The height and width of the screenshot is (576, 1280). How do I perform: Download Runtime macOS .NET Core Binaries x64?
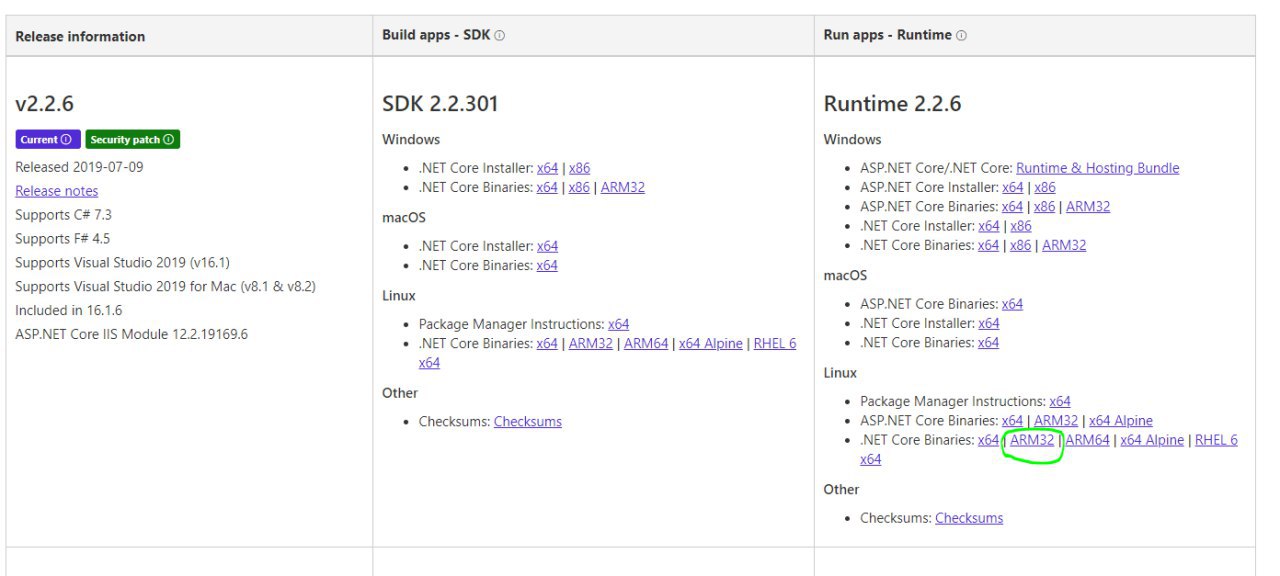989,343
